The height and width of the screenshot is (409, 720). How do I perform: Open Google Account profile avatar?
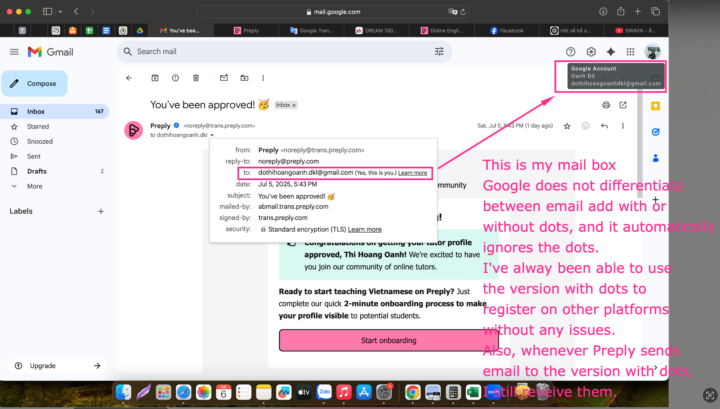point(652,52)
